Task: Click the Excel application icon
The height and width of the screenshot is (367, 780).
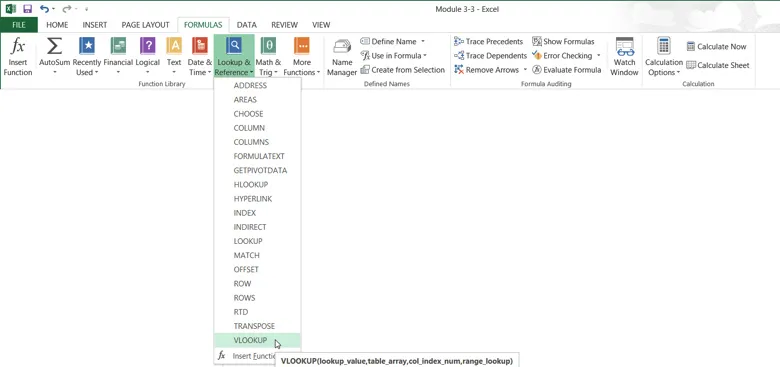Action: coord(11,9)
